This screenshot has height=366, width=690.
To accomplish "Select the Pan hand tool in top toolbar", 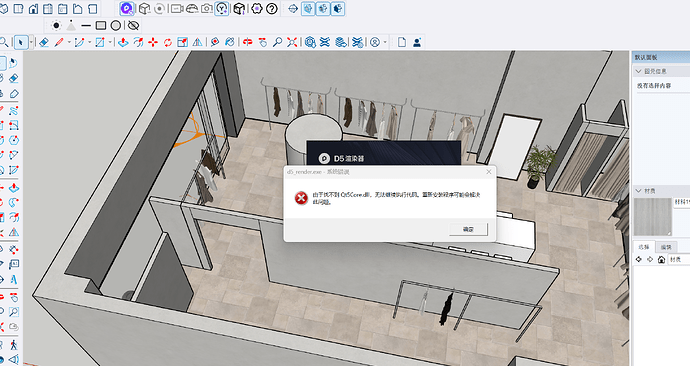I will point(263,42).
